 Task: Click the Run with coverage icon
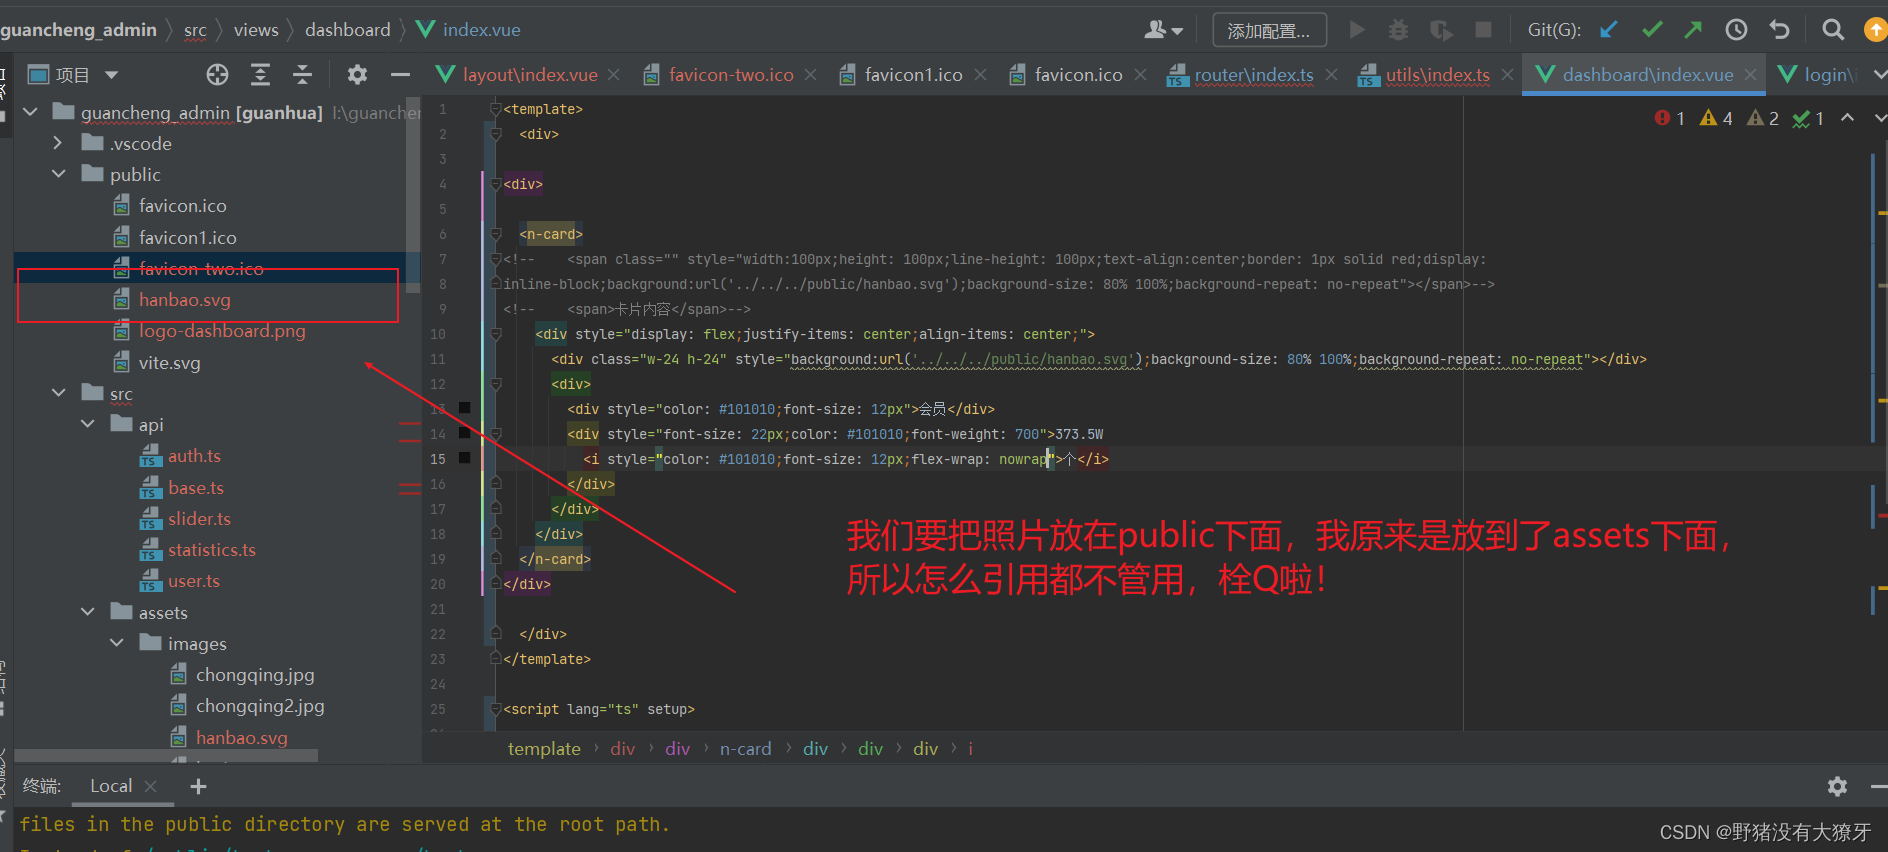tap(1441, 30)
